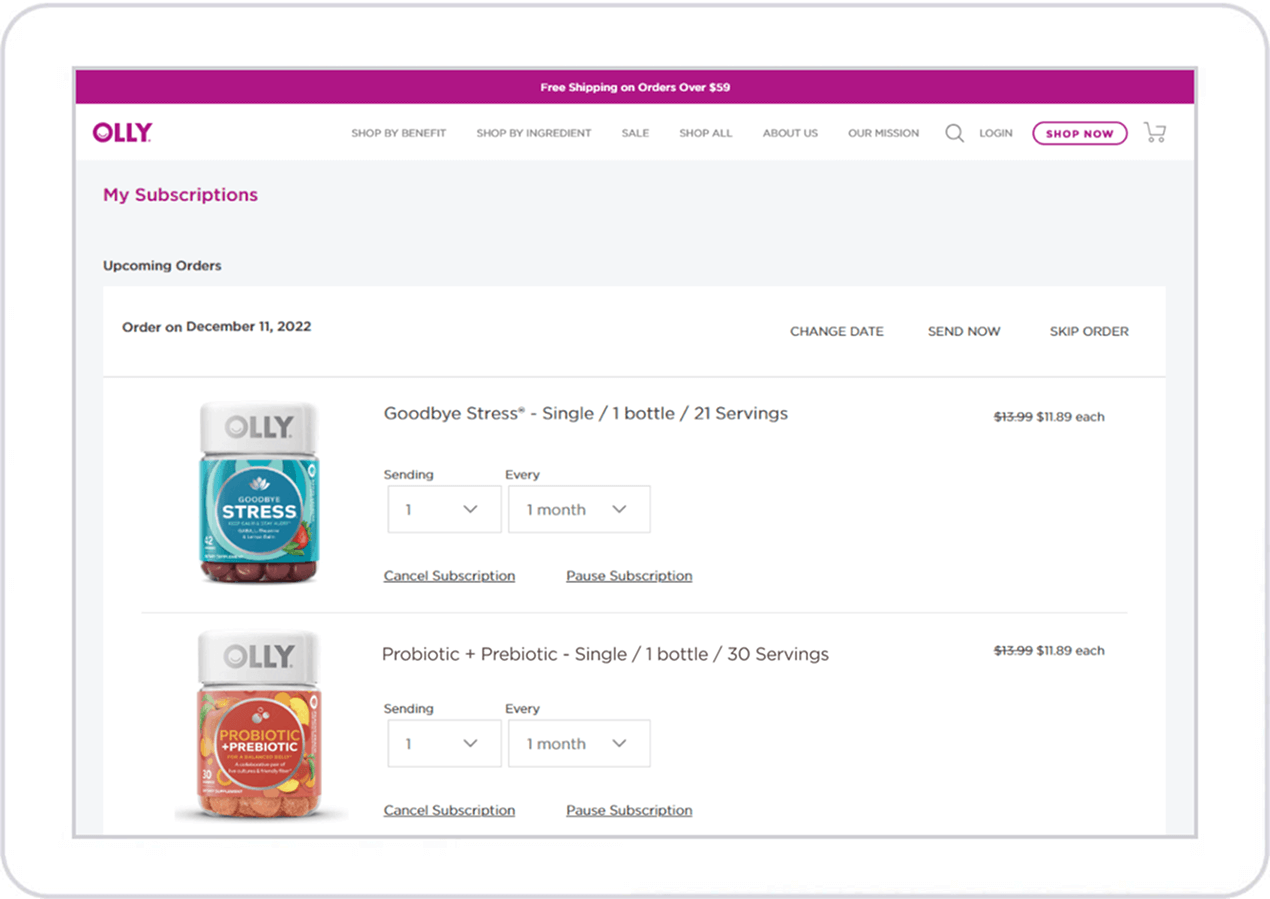The image size is (1270, 899).
Task: Open the search magnifier icon
Action: [x=955, y=133]
